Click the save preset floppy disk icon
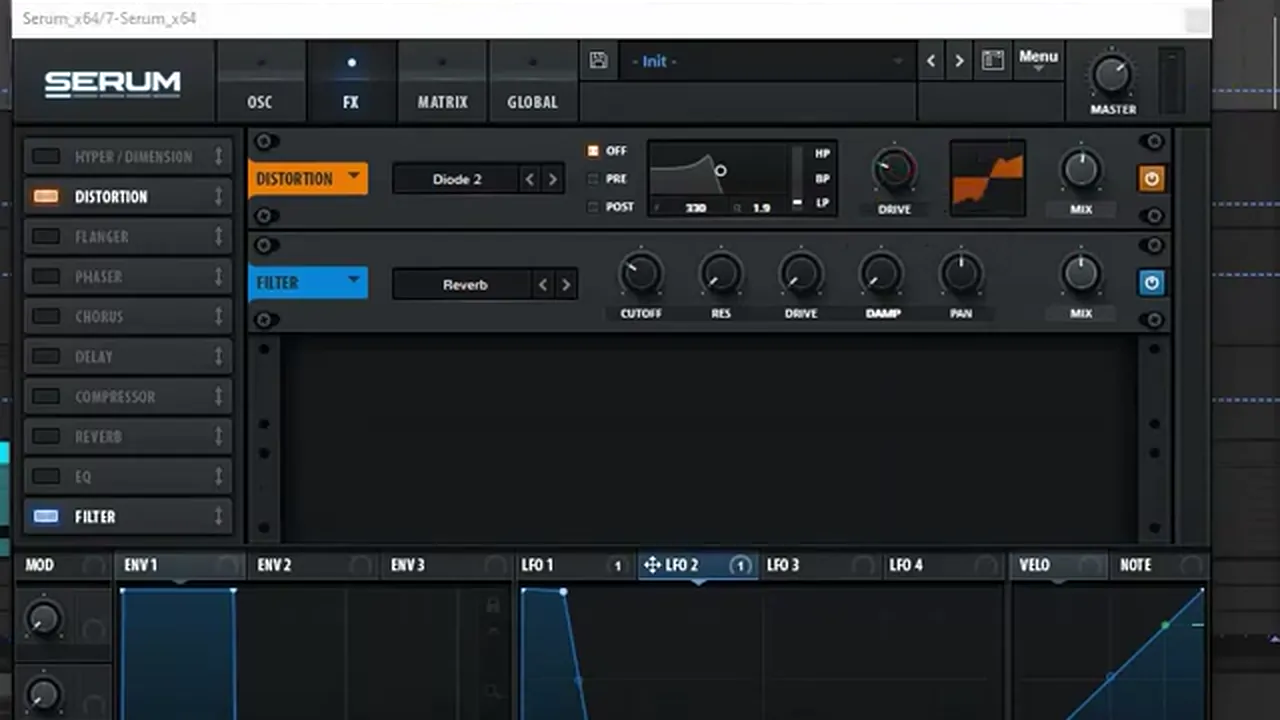The height and width of the screenshot is (720, 1280). [598, 60]
